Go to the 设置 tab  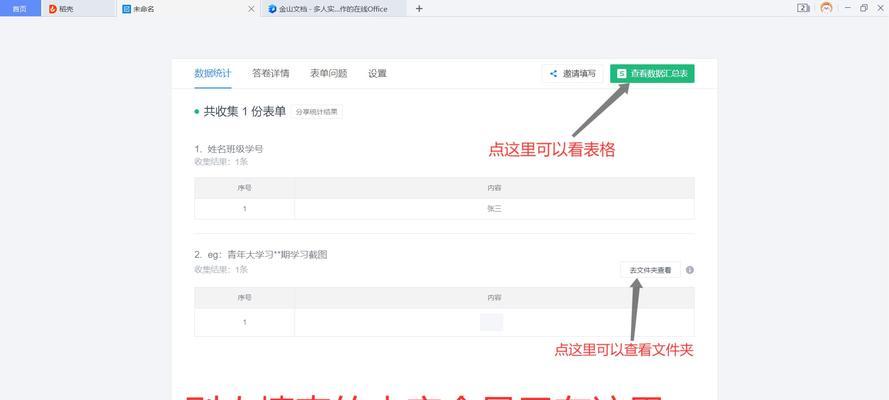378,74
